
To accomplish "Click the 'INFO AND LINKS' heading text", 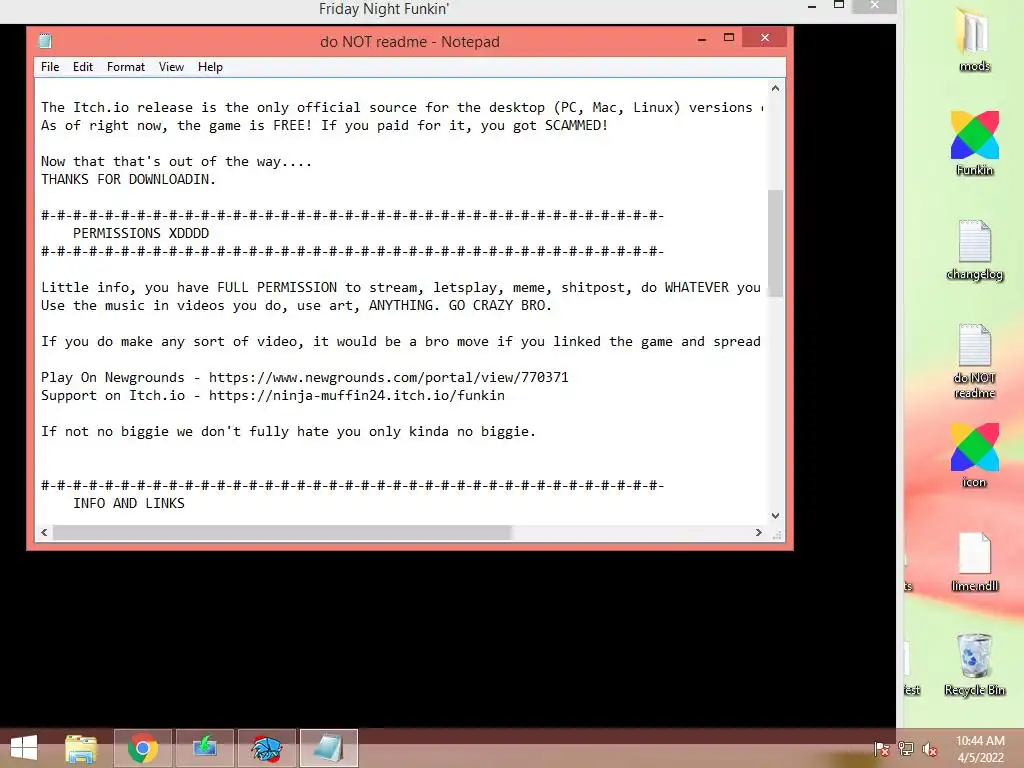I will (x=129, y=504).
